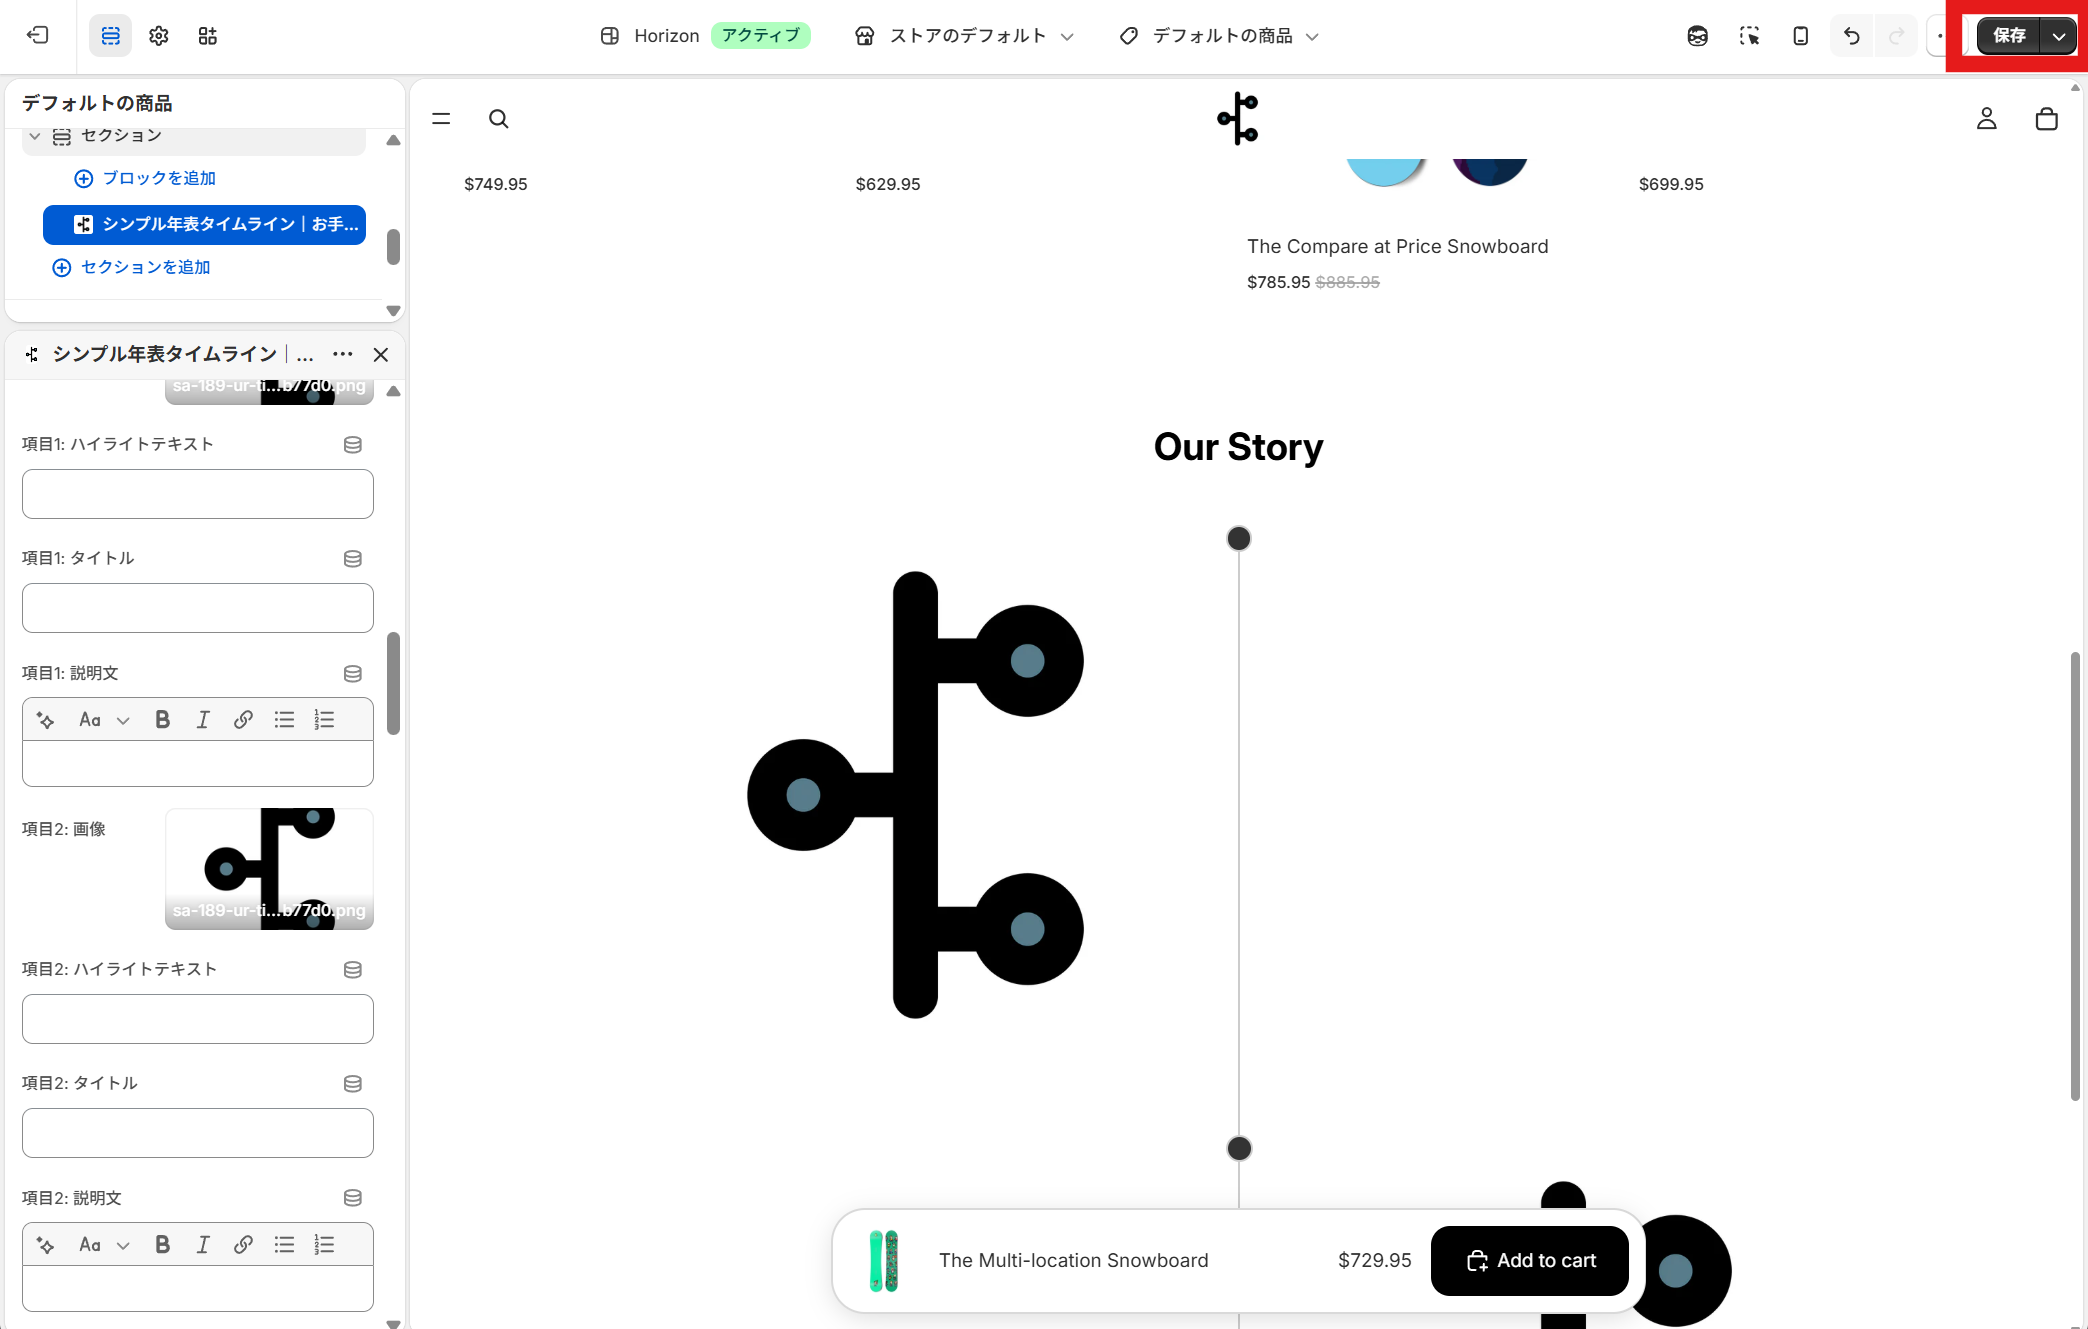
Task: Click the first timeline dot under Our Story
Action: click(x=1239, y=539)
